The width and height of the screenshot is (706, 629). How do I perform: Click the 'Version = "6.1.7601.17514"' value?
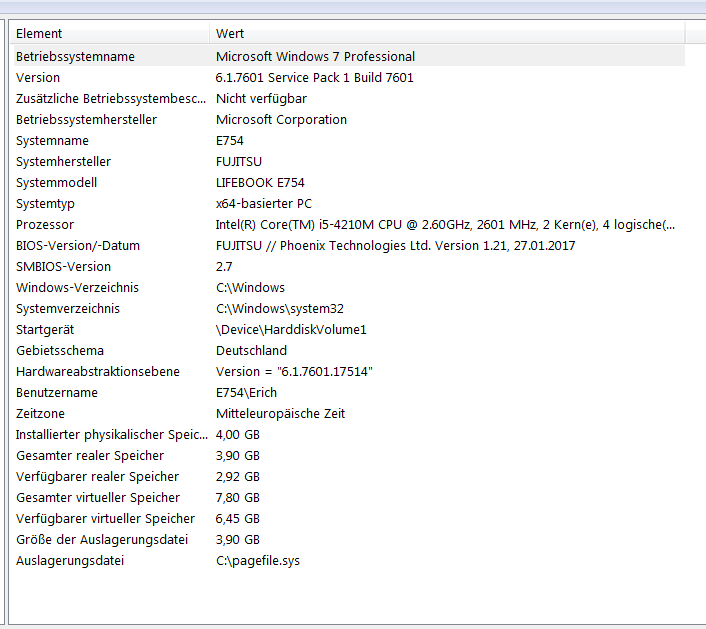click(x=294, y=372)
